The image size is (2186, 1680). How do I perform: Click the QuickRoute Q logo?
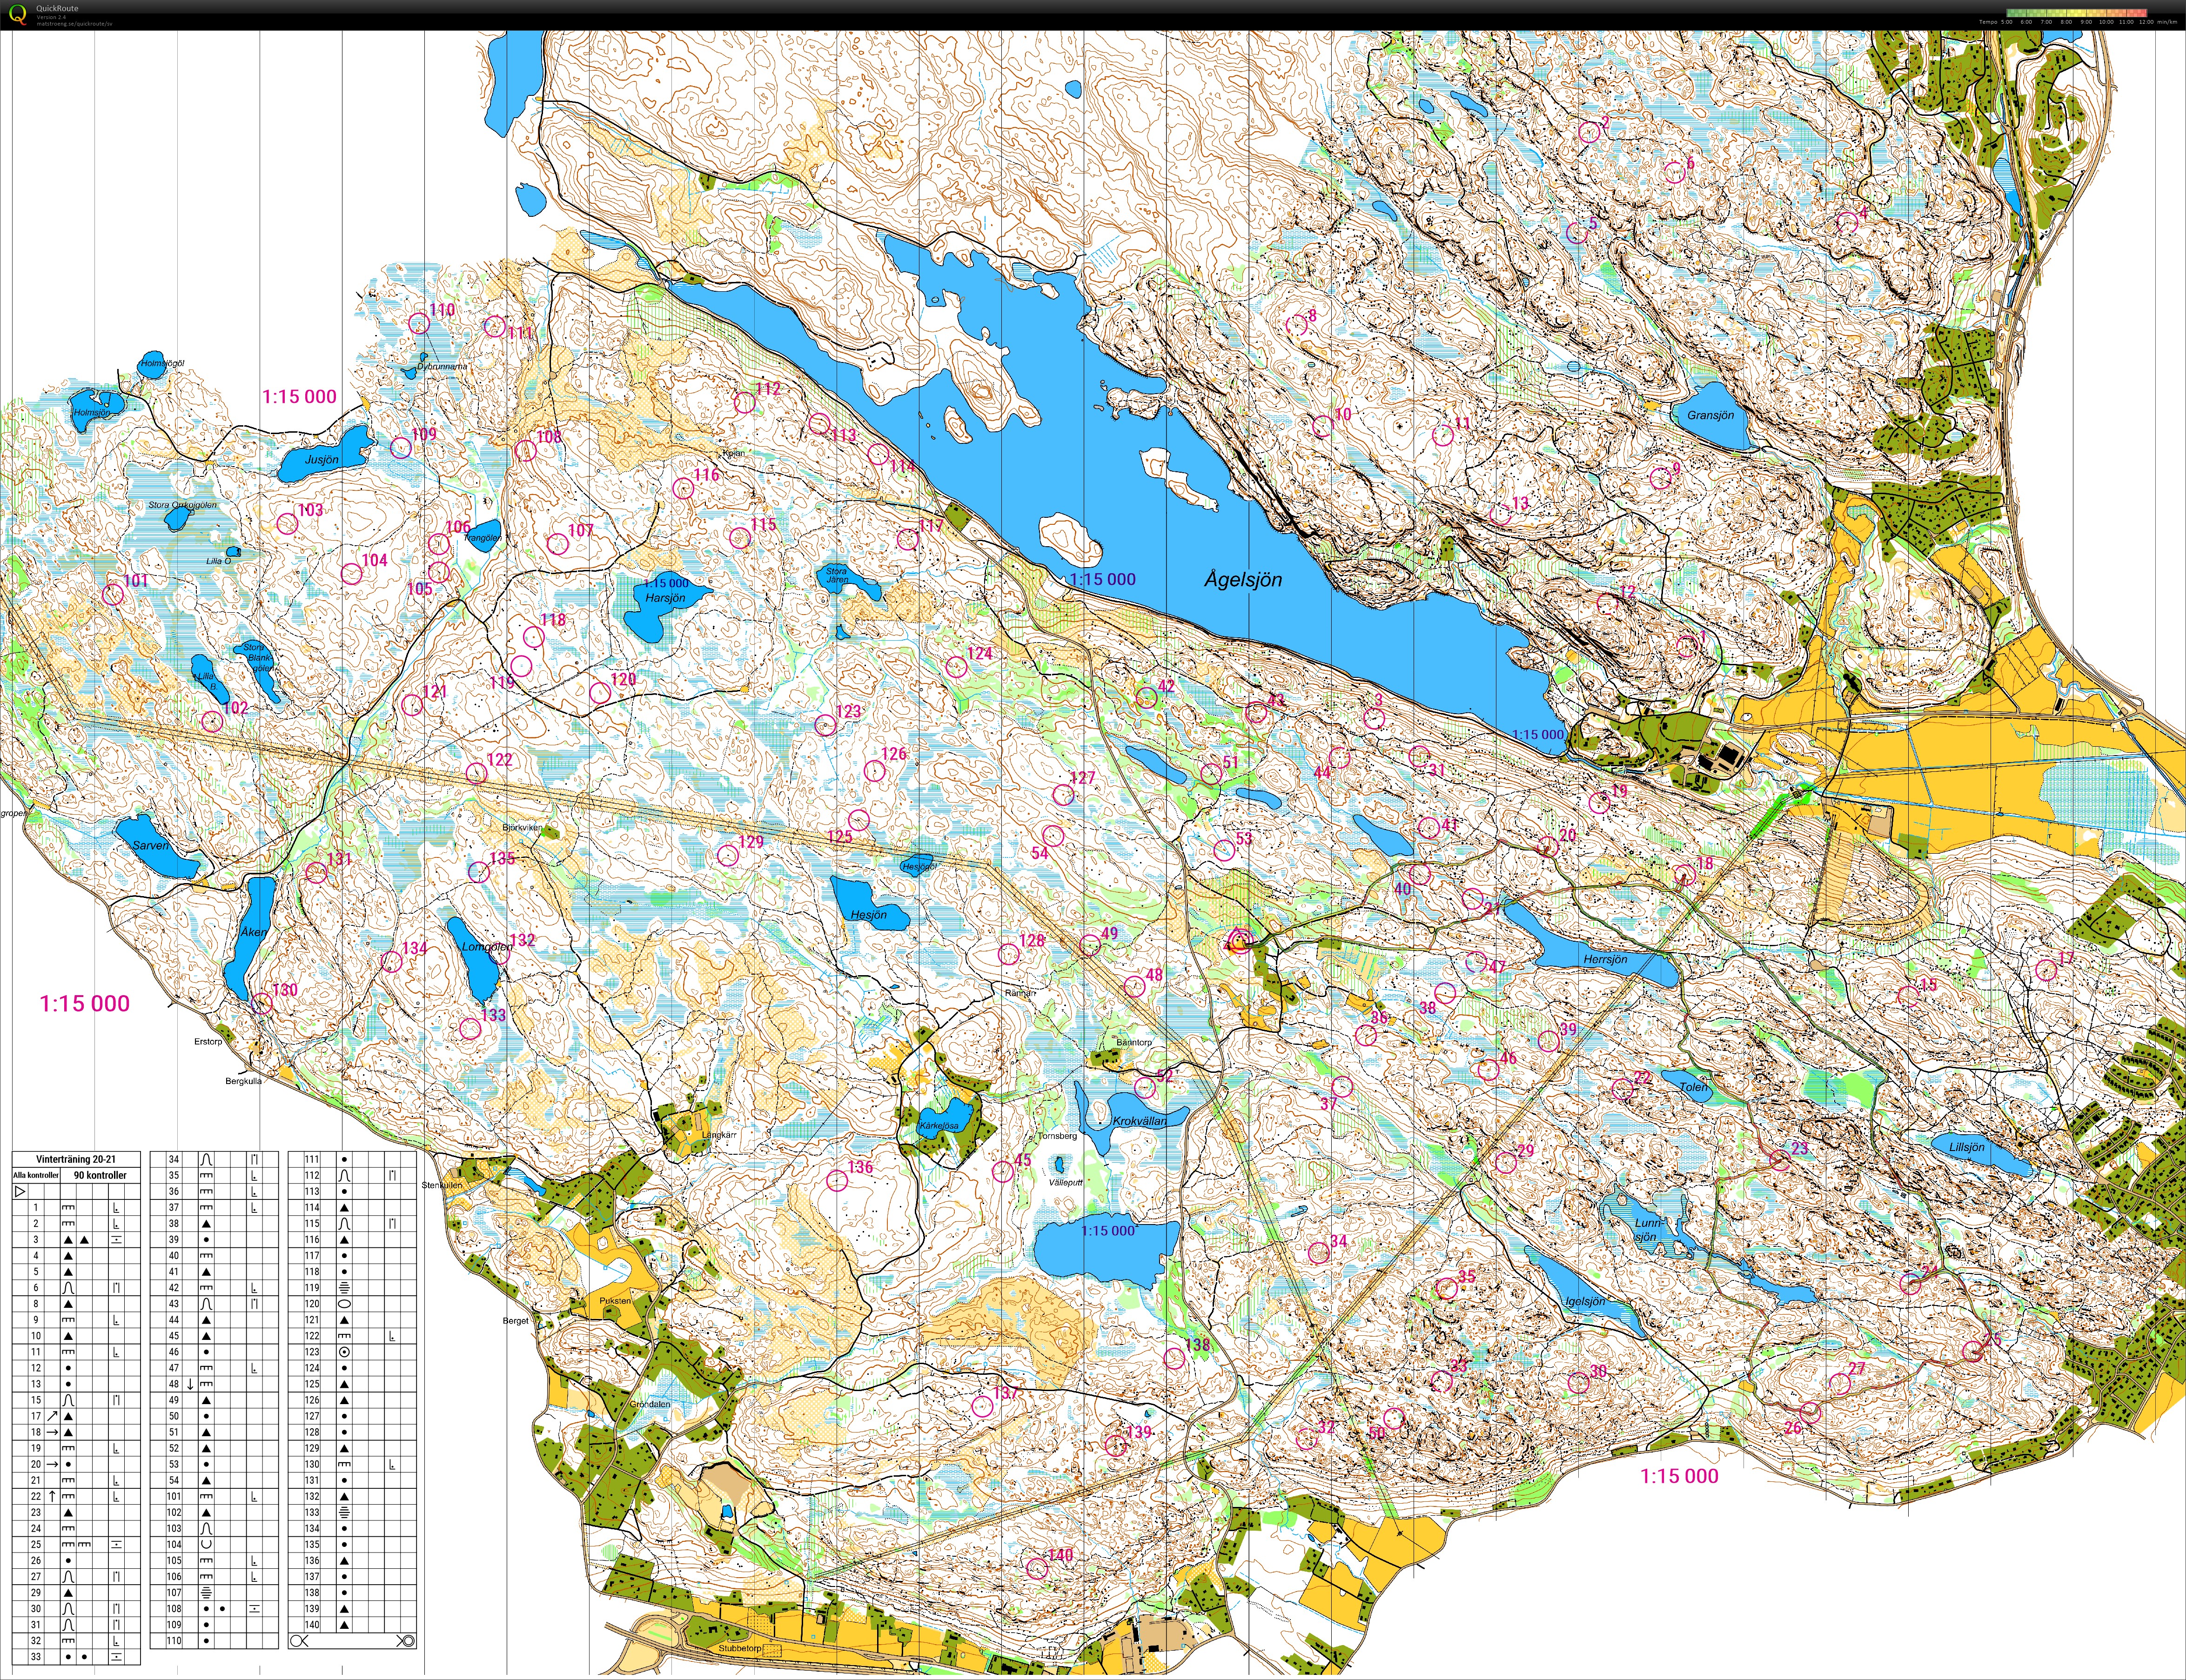point(17,15)
